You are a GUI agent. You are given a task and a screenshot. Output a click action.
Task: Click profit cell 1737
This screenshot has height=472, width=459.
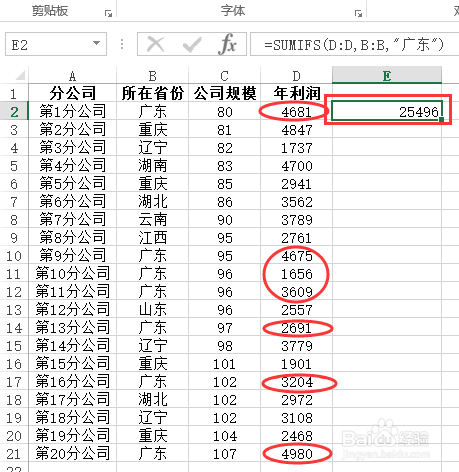(296, 147)
